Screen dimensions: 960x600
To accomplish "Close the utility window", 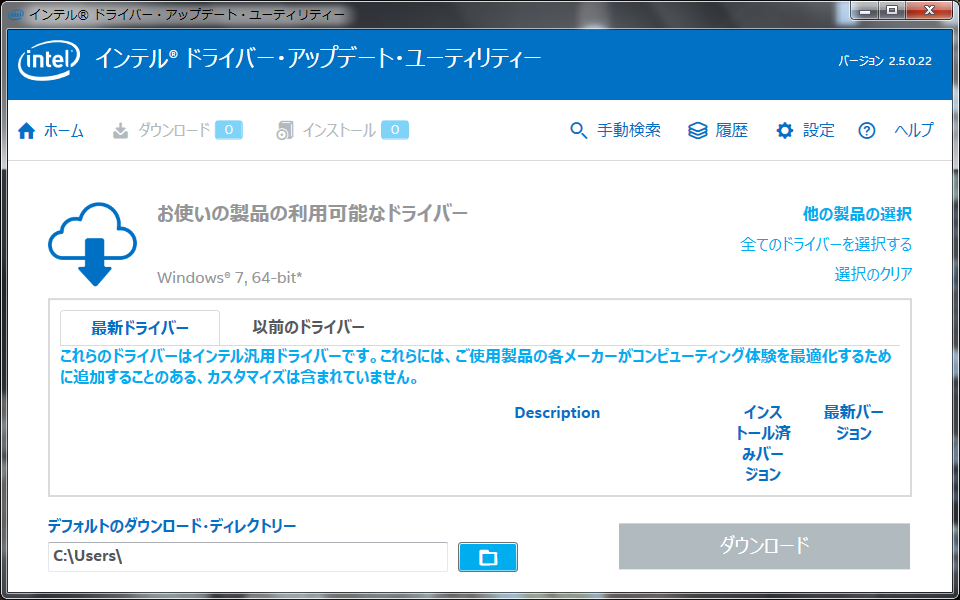I will [x=929, y=10].
